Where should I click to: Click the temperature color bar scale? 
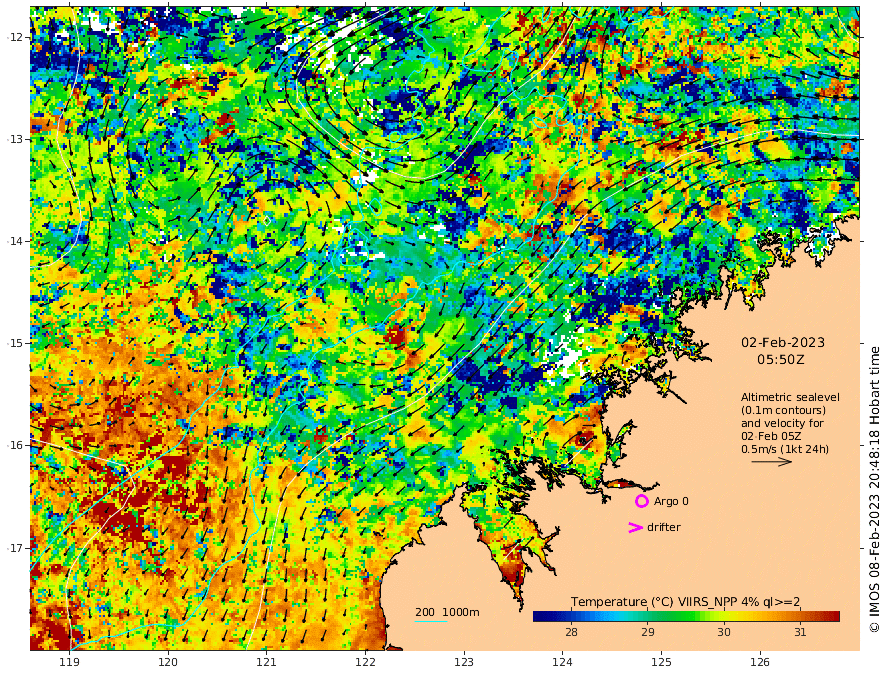pyautogui.click(x=686, y=617)
